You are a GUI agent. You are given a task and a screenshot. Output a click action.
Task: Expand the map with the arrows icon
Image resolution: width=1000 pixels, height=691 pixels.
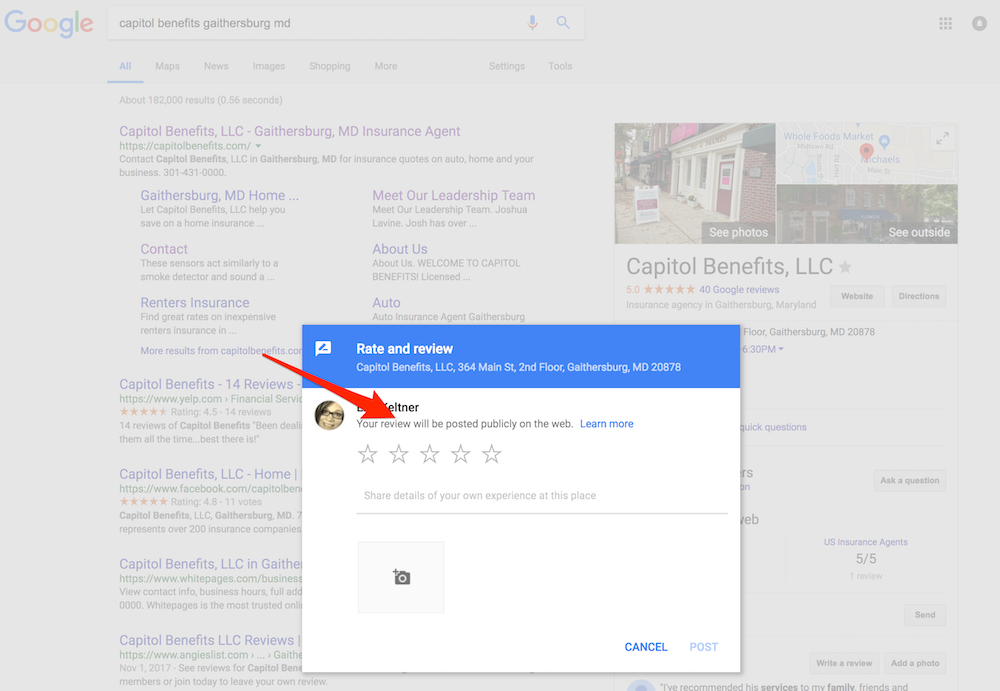[x=942, y=138]
